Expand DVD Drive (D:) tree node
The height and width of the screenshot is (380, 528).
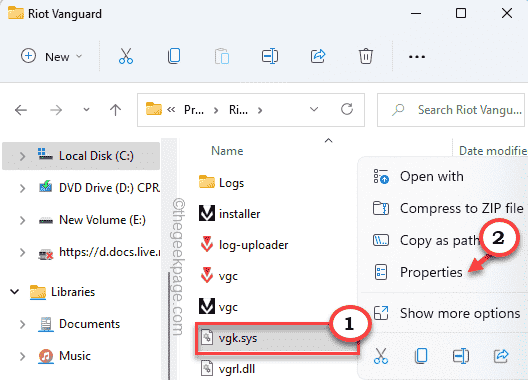pyautogui.click(x=22, y=188)
